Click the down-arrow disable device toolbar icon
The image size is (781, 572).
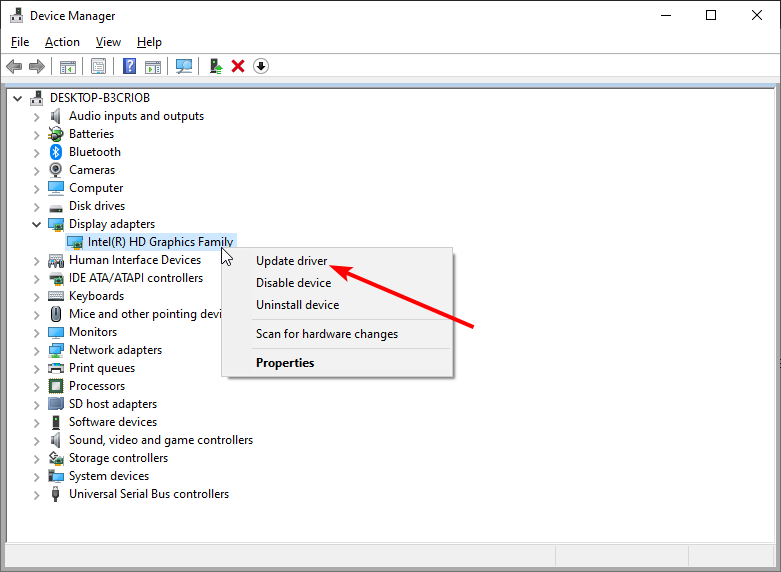261,66
